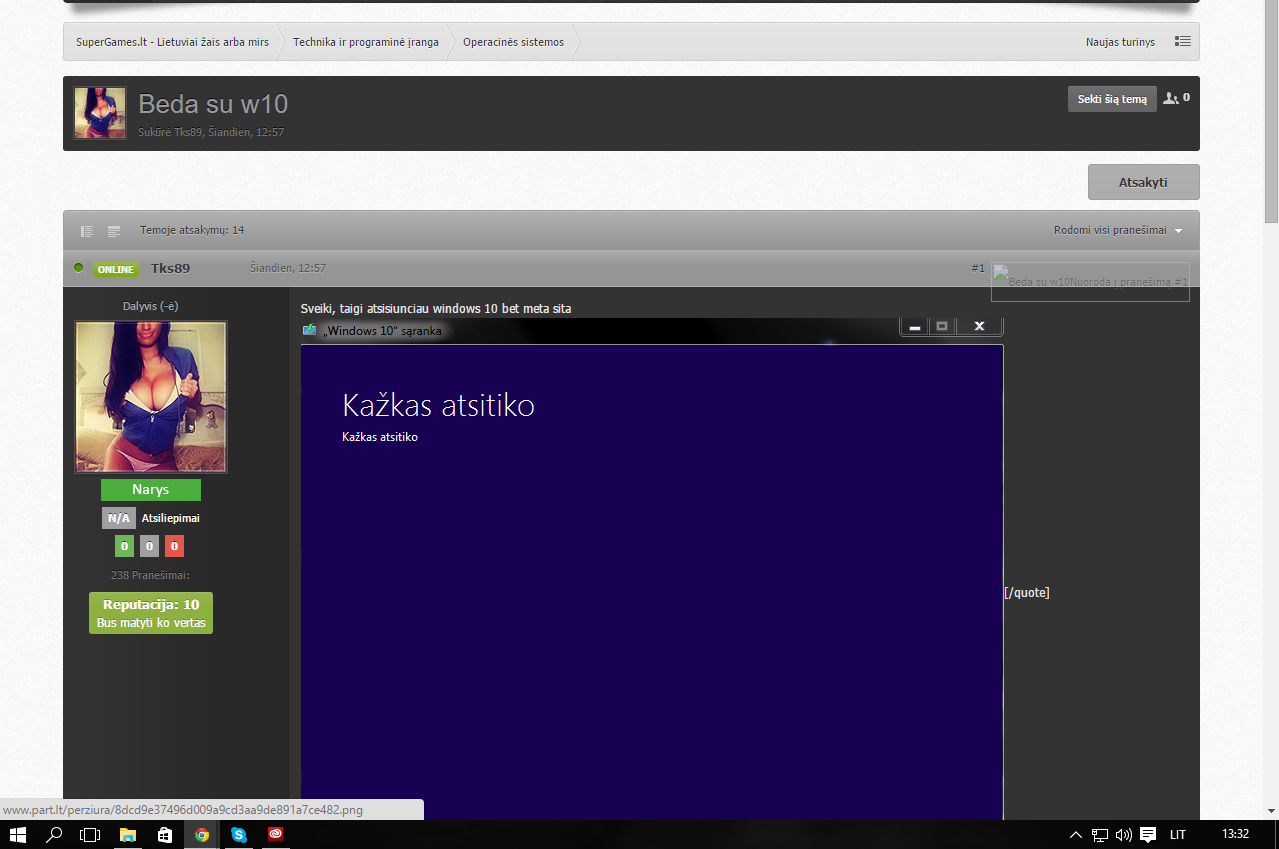Click the 'Narys' member group badge
This screenshot has width=1279, height=849.
click(151, 490)
